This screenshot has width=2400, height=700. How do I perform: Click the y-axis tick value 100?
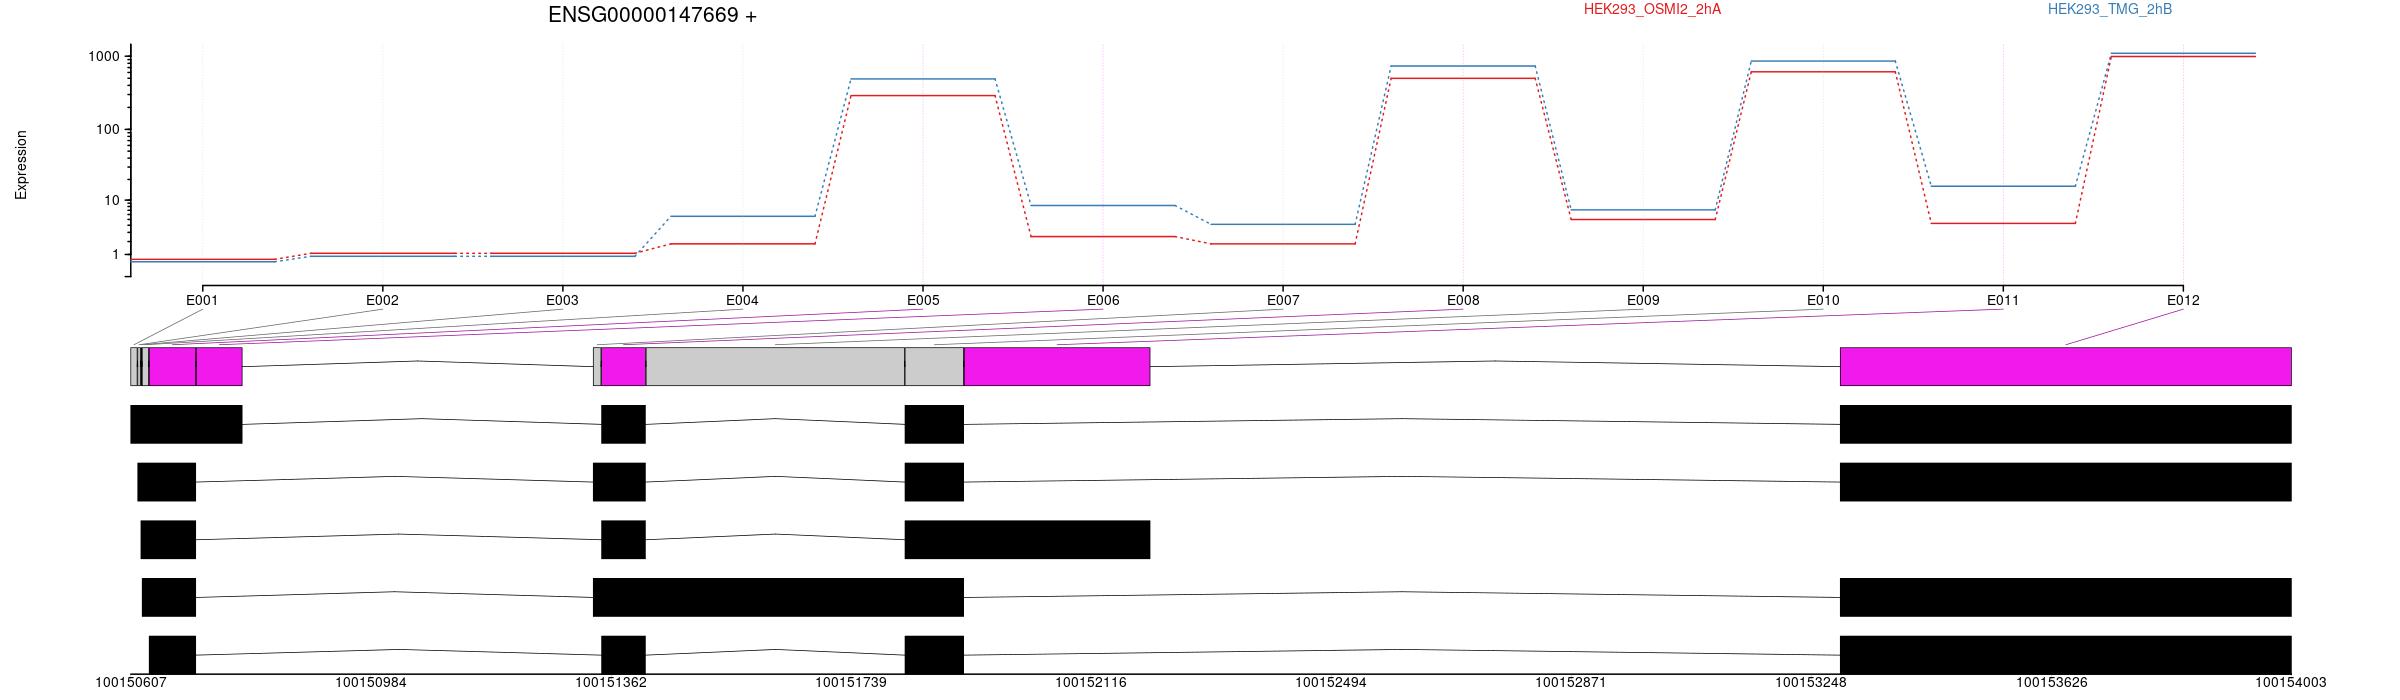tap(109, 130)
